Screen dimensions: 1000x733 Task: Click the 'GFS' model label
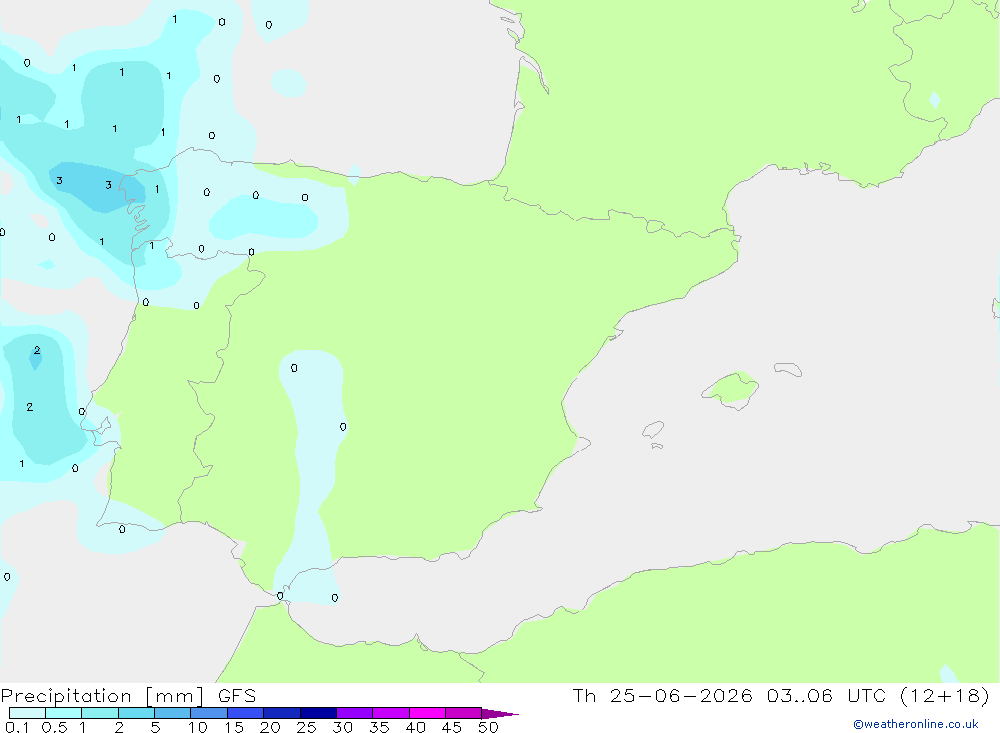(237, 695)
